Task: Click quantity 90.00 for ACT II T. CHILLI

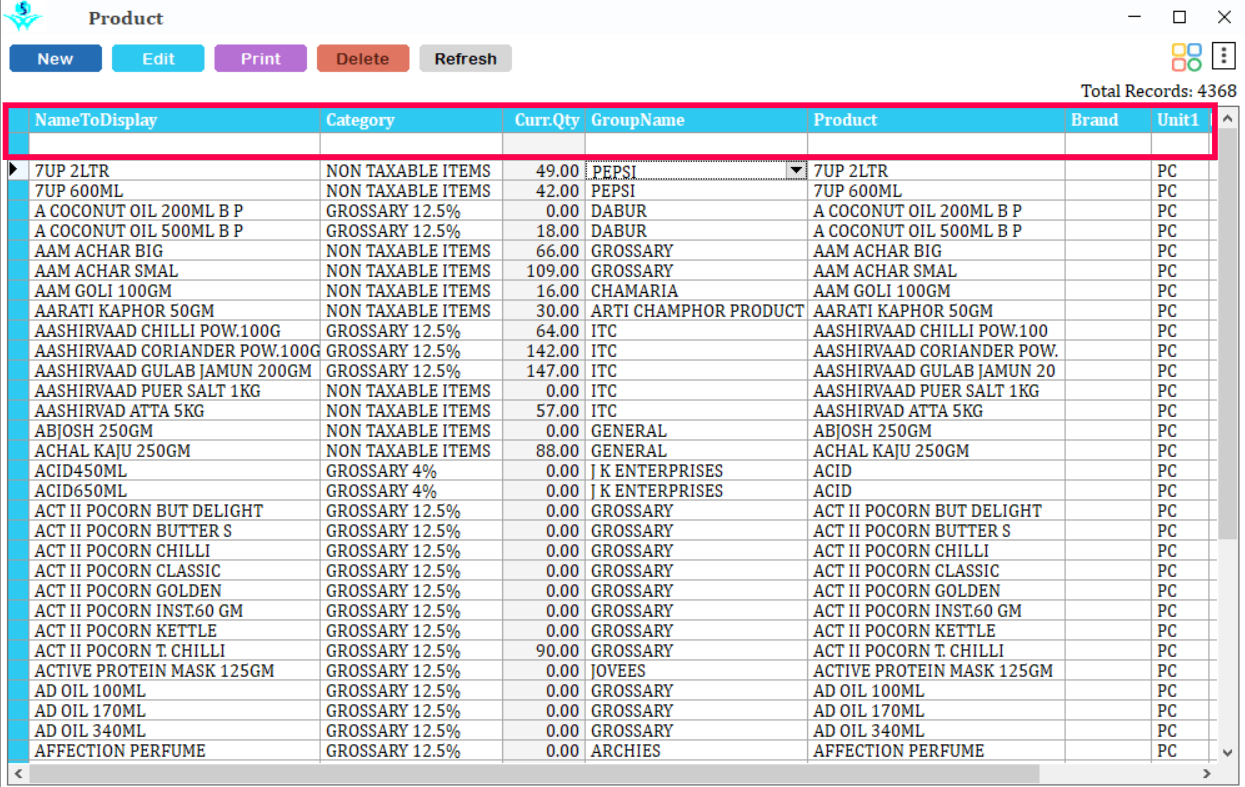Action: pos(543,651)
